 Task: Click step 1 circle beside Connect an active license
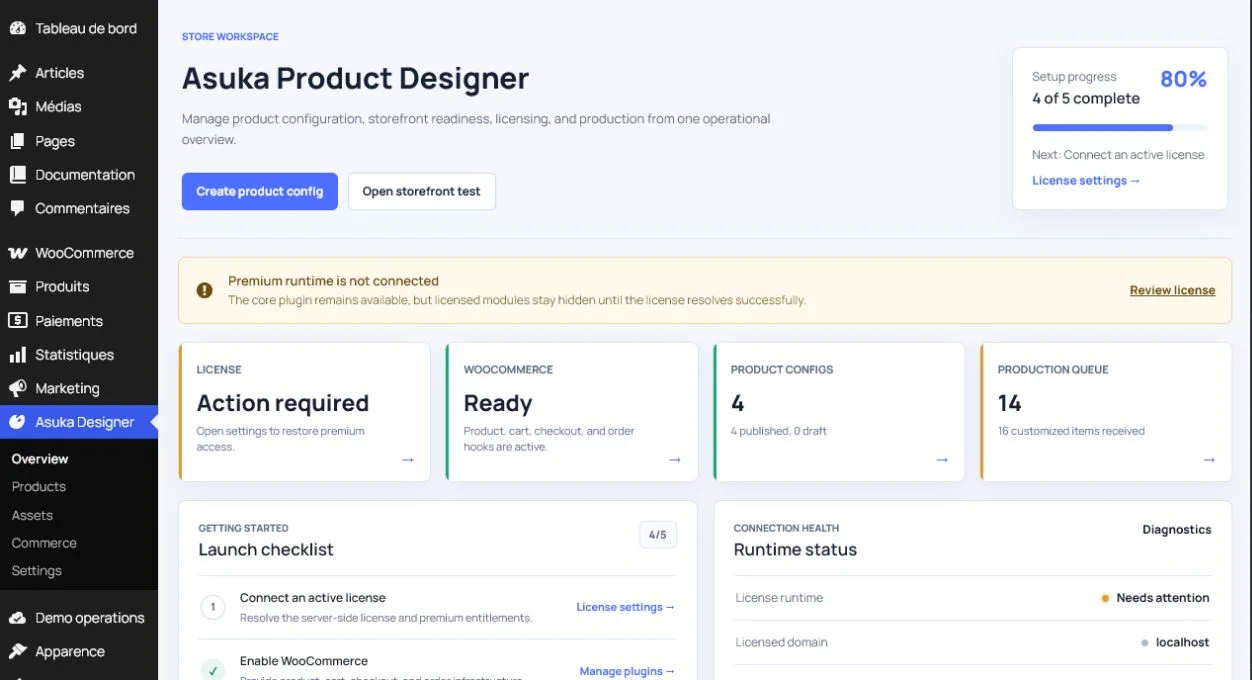click(213, 607)
